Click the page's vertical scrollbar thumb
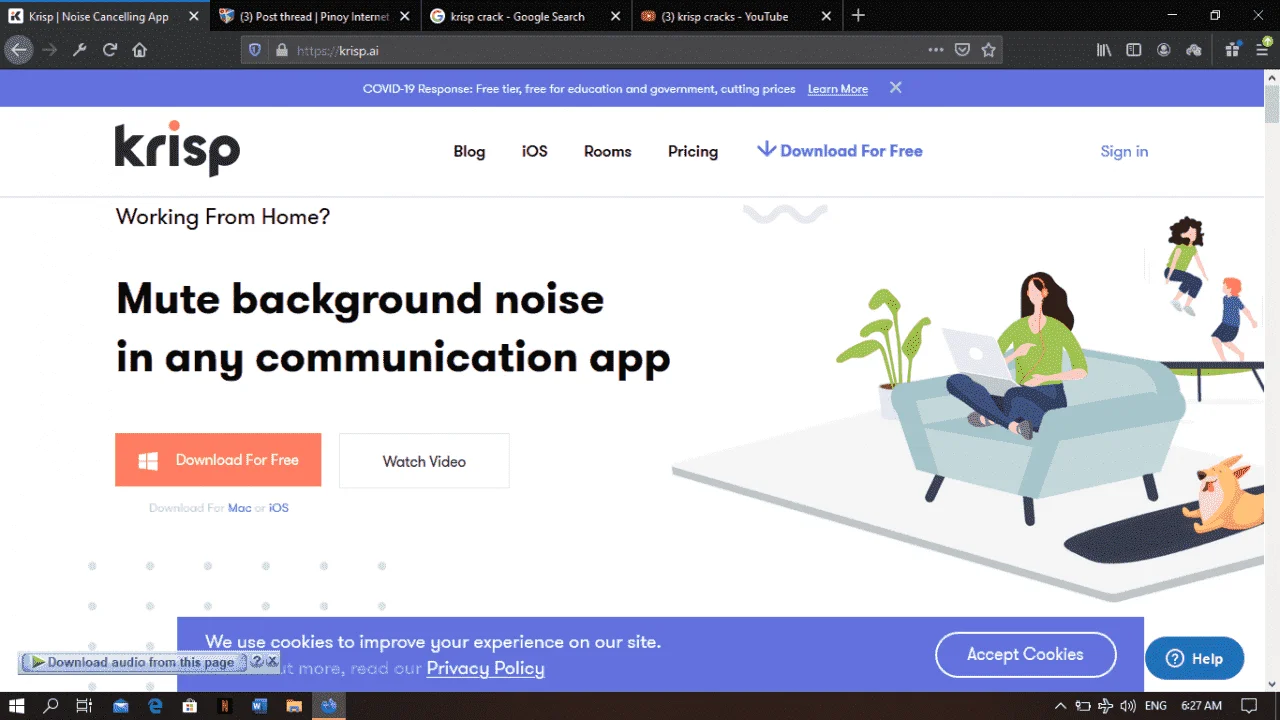This screenshot has height=720, width=1280. pyautogui.click(x=1272, y=105)
